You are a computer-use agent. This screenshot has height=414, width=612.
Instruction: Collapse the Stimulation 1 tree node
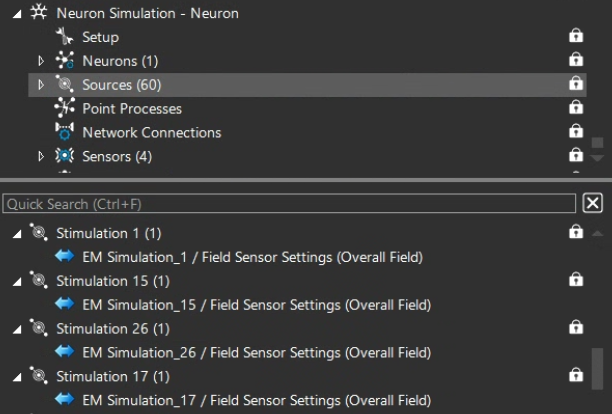click(x=16, y=234)
